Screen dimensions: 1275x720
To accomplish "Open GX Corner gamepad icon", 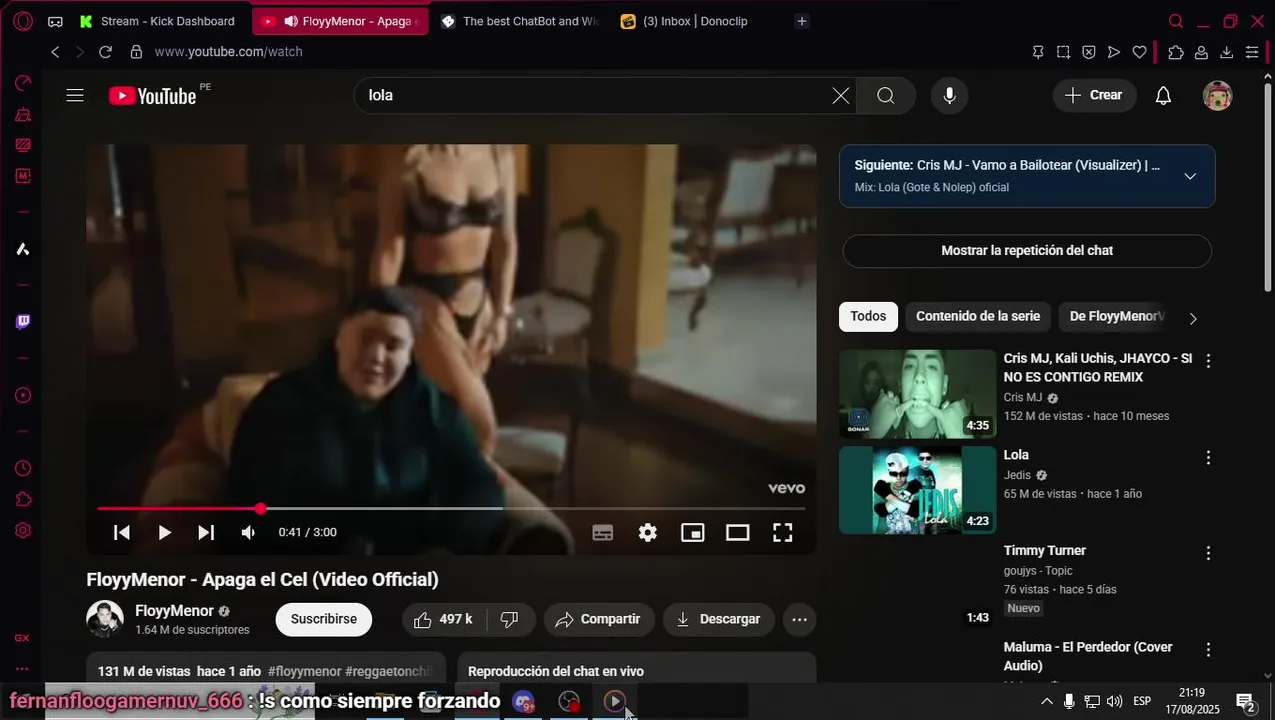I will point(55,21).
